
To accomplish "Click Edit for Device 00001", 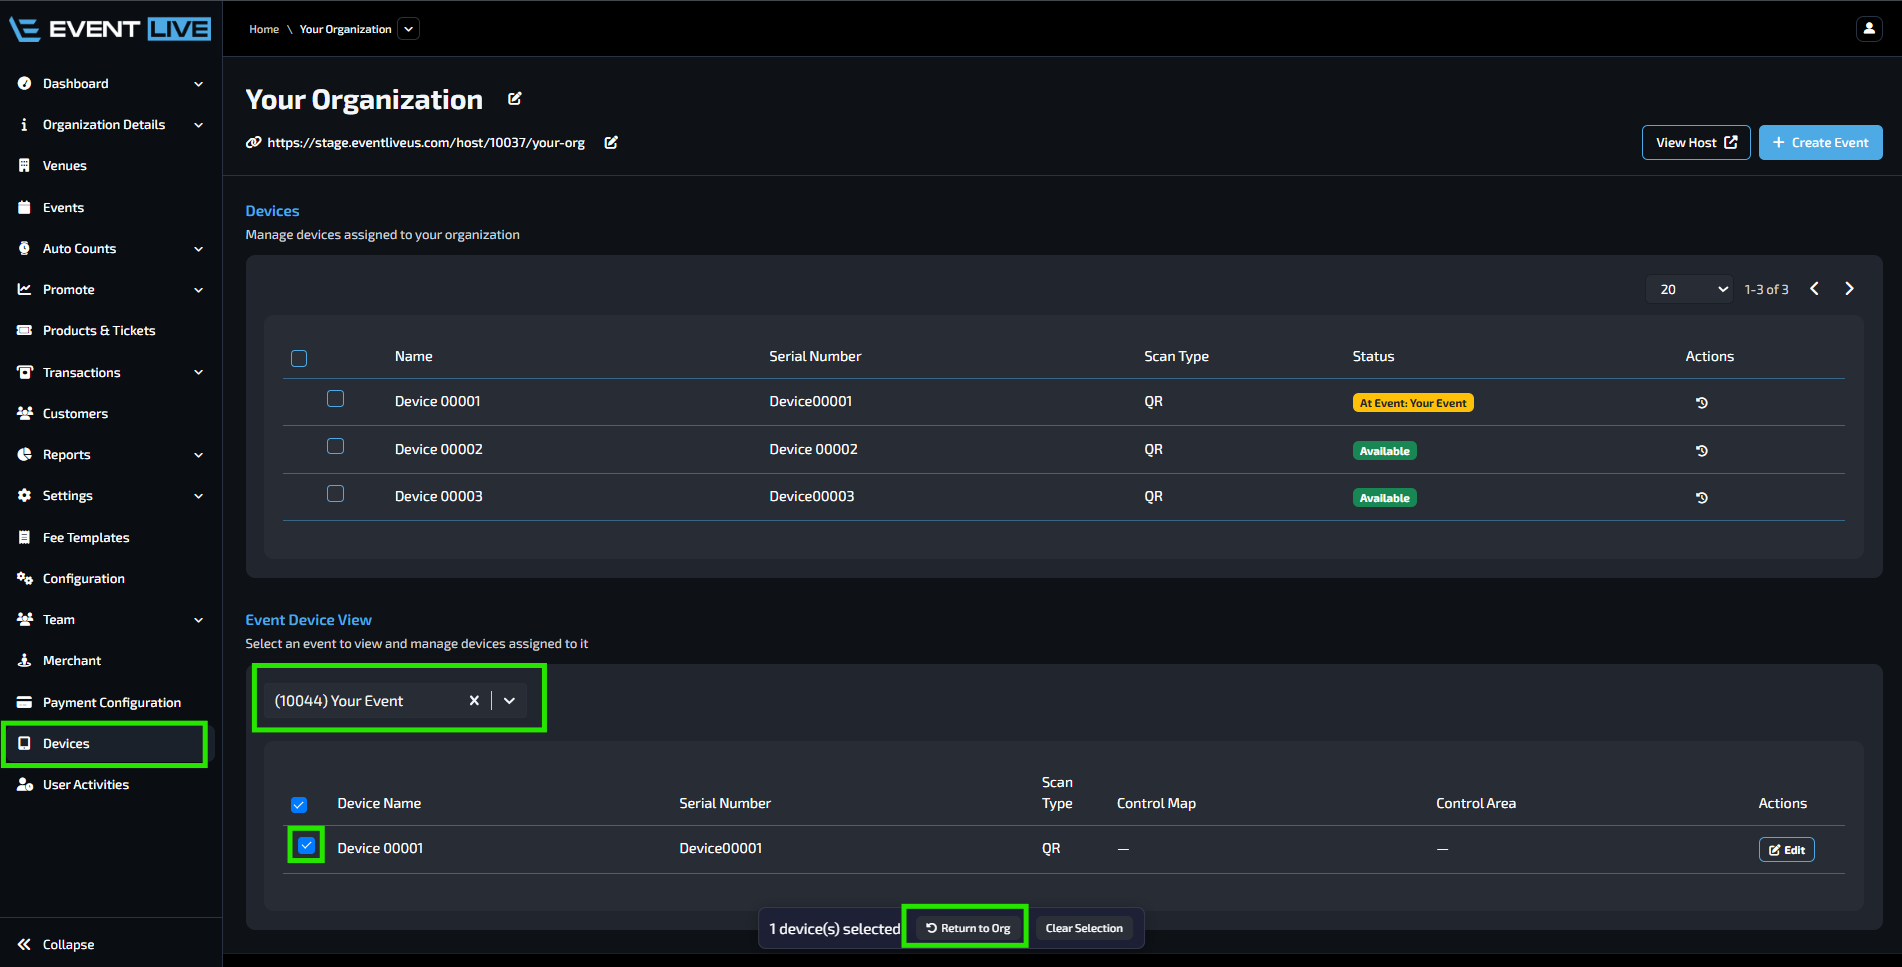I will (1786, 850).
